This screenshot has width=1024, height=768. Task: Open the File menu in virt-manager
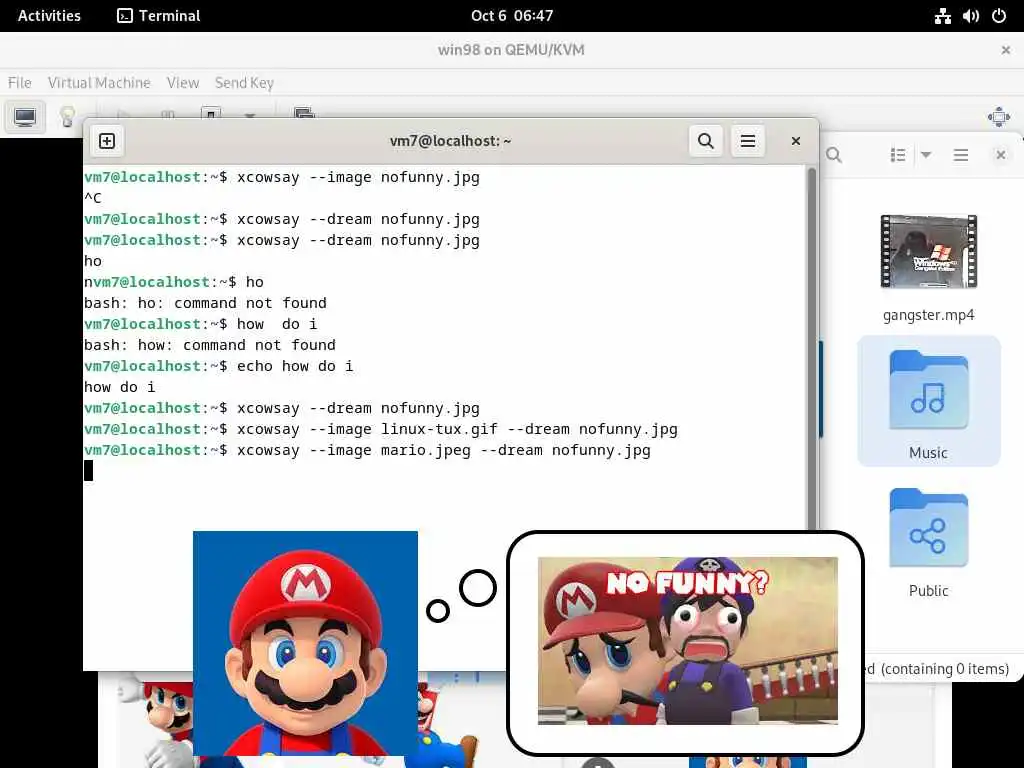(x=20, y=83)
